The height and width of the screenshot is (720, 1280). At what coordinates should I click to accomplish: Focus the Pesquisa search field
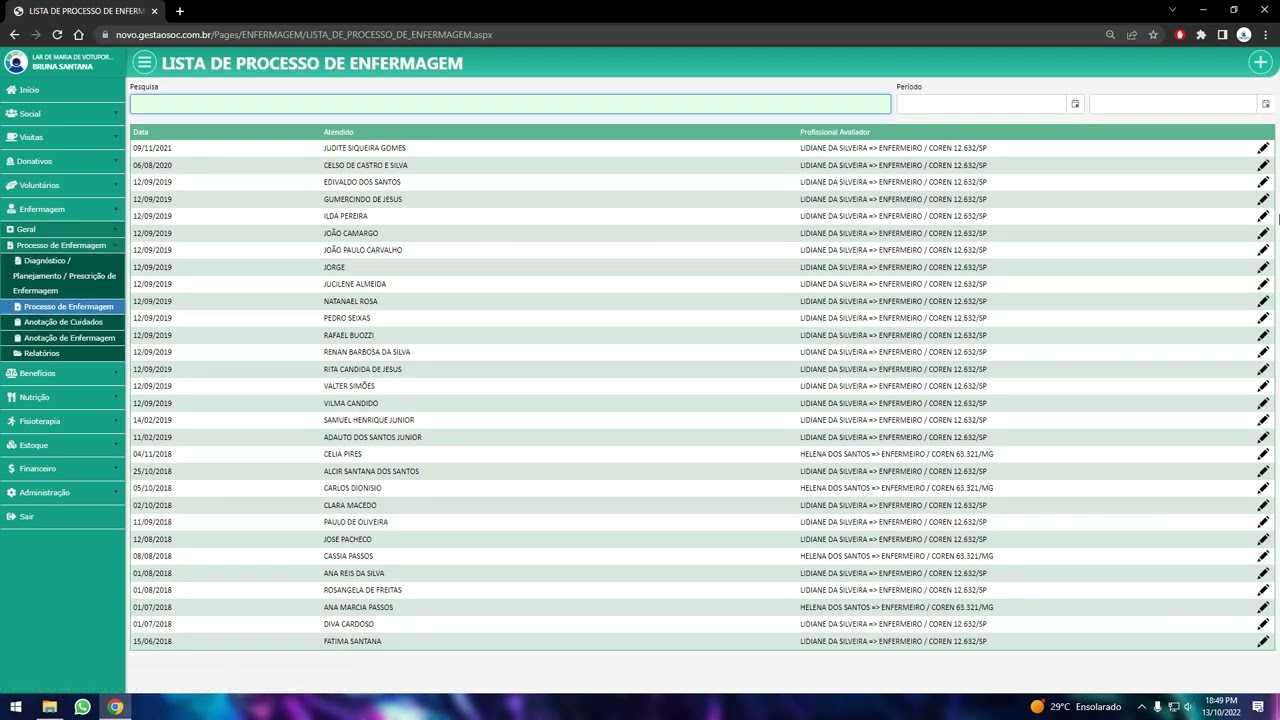509,104
